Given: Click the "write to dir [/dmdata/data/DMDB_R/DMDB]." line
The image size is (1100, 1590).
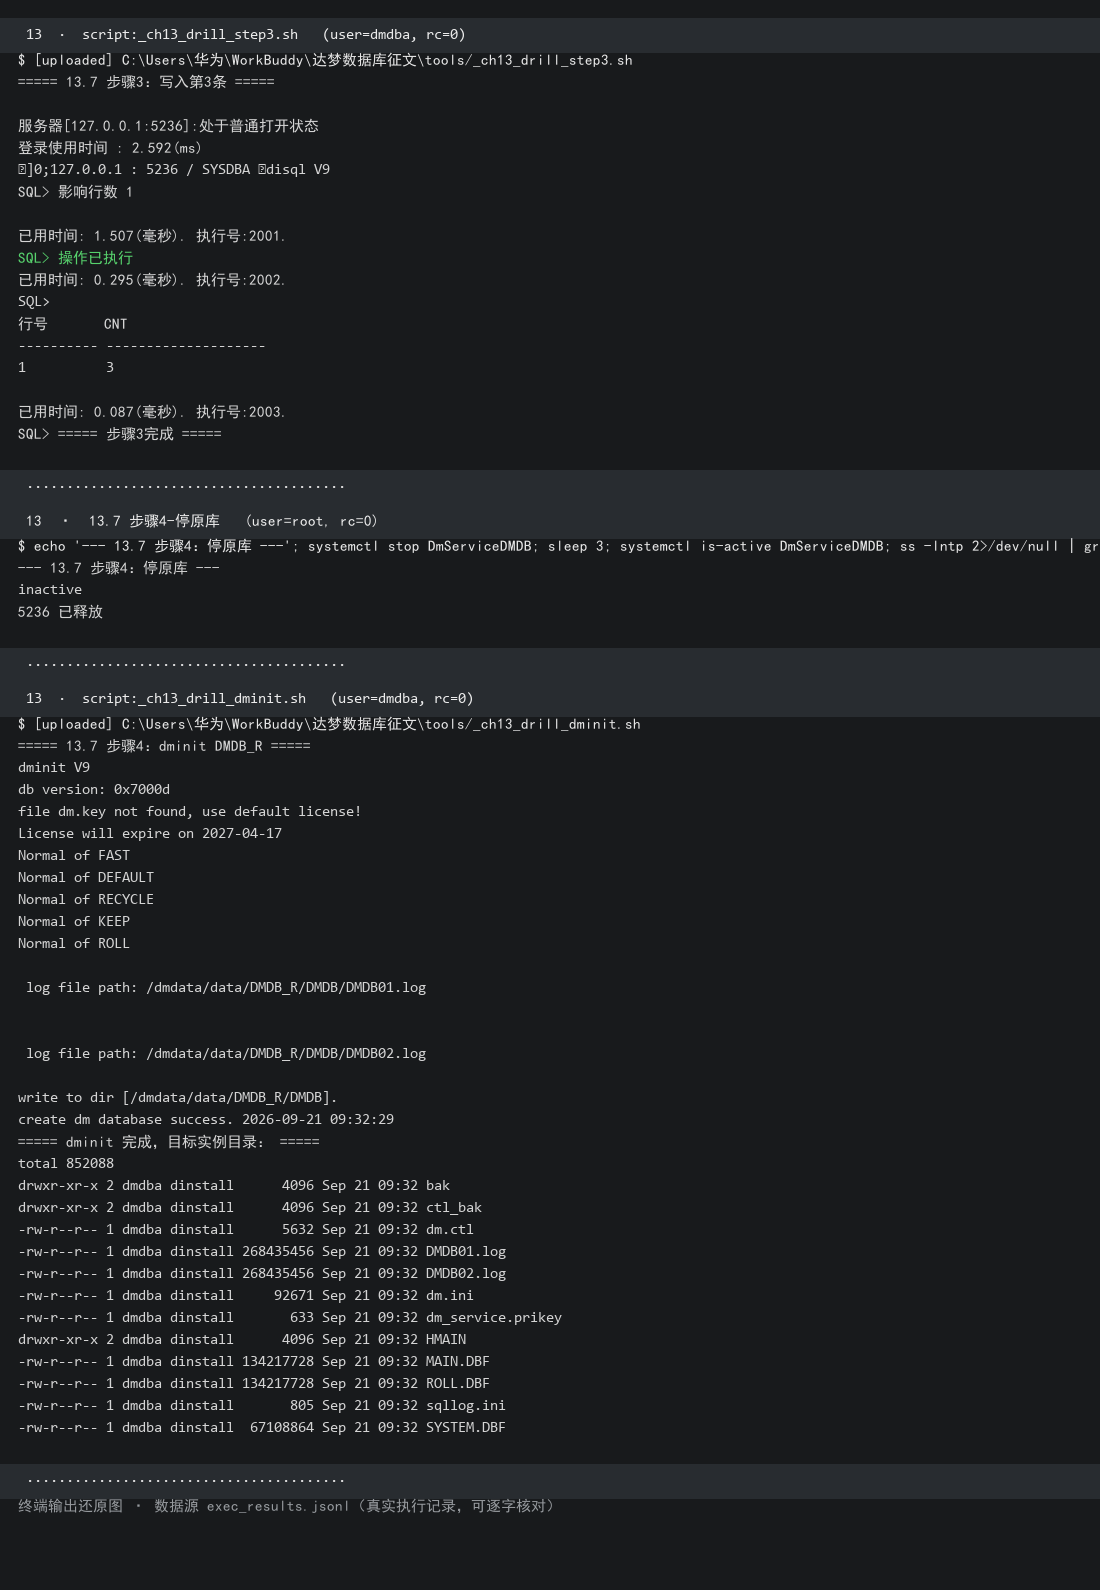Looking at the screenshot, I should pos(178,1097).
